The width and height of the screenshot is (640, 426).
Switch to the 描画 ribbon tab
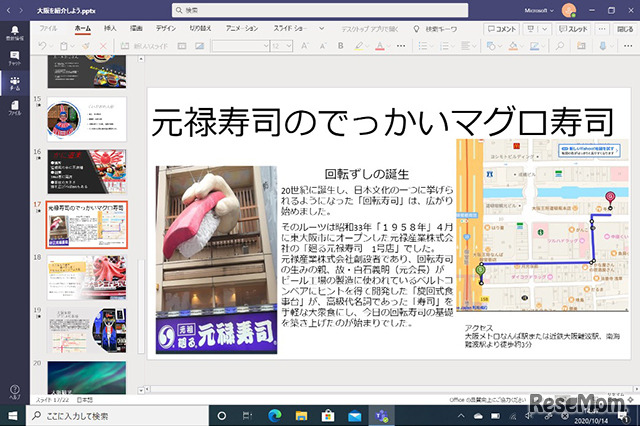point(136,29)
